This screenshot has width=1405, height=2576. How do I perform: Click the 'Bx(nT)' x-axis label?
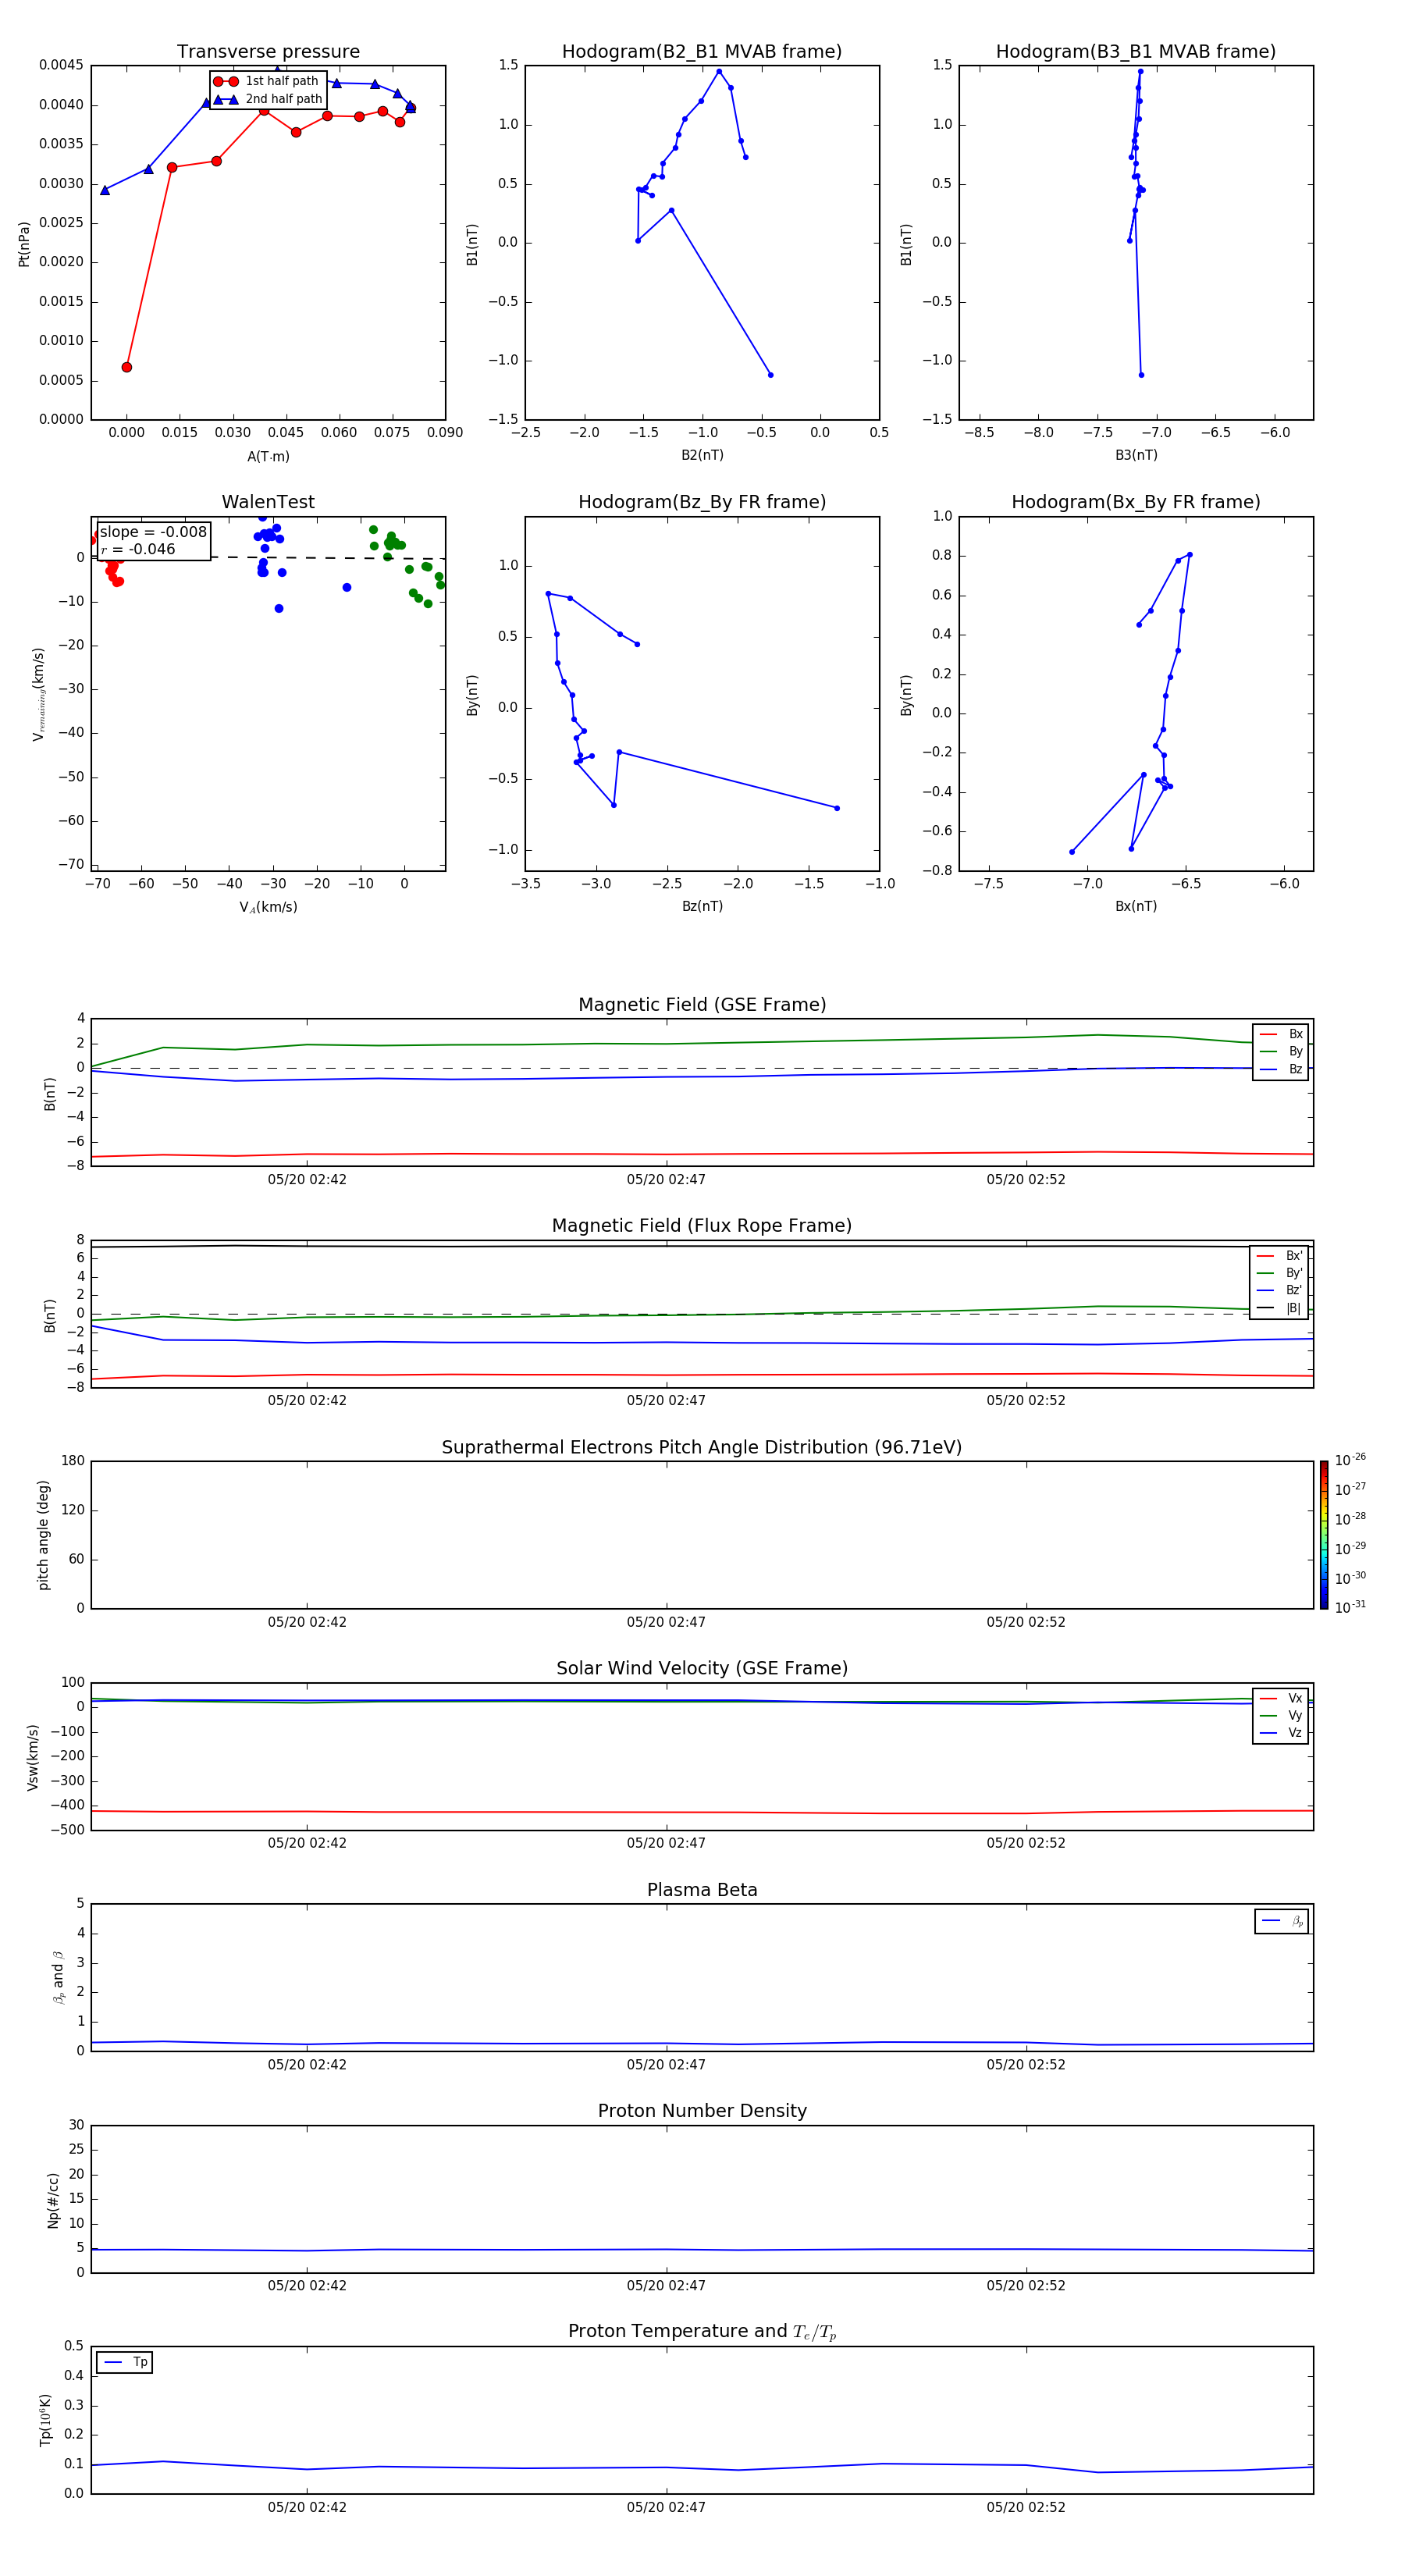1136,906
